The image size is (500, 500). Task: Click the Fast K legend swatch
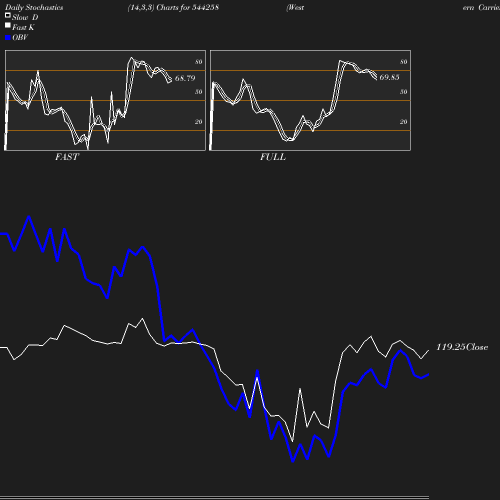(x=8, y=25)
